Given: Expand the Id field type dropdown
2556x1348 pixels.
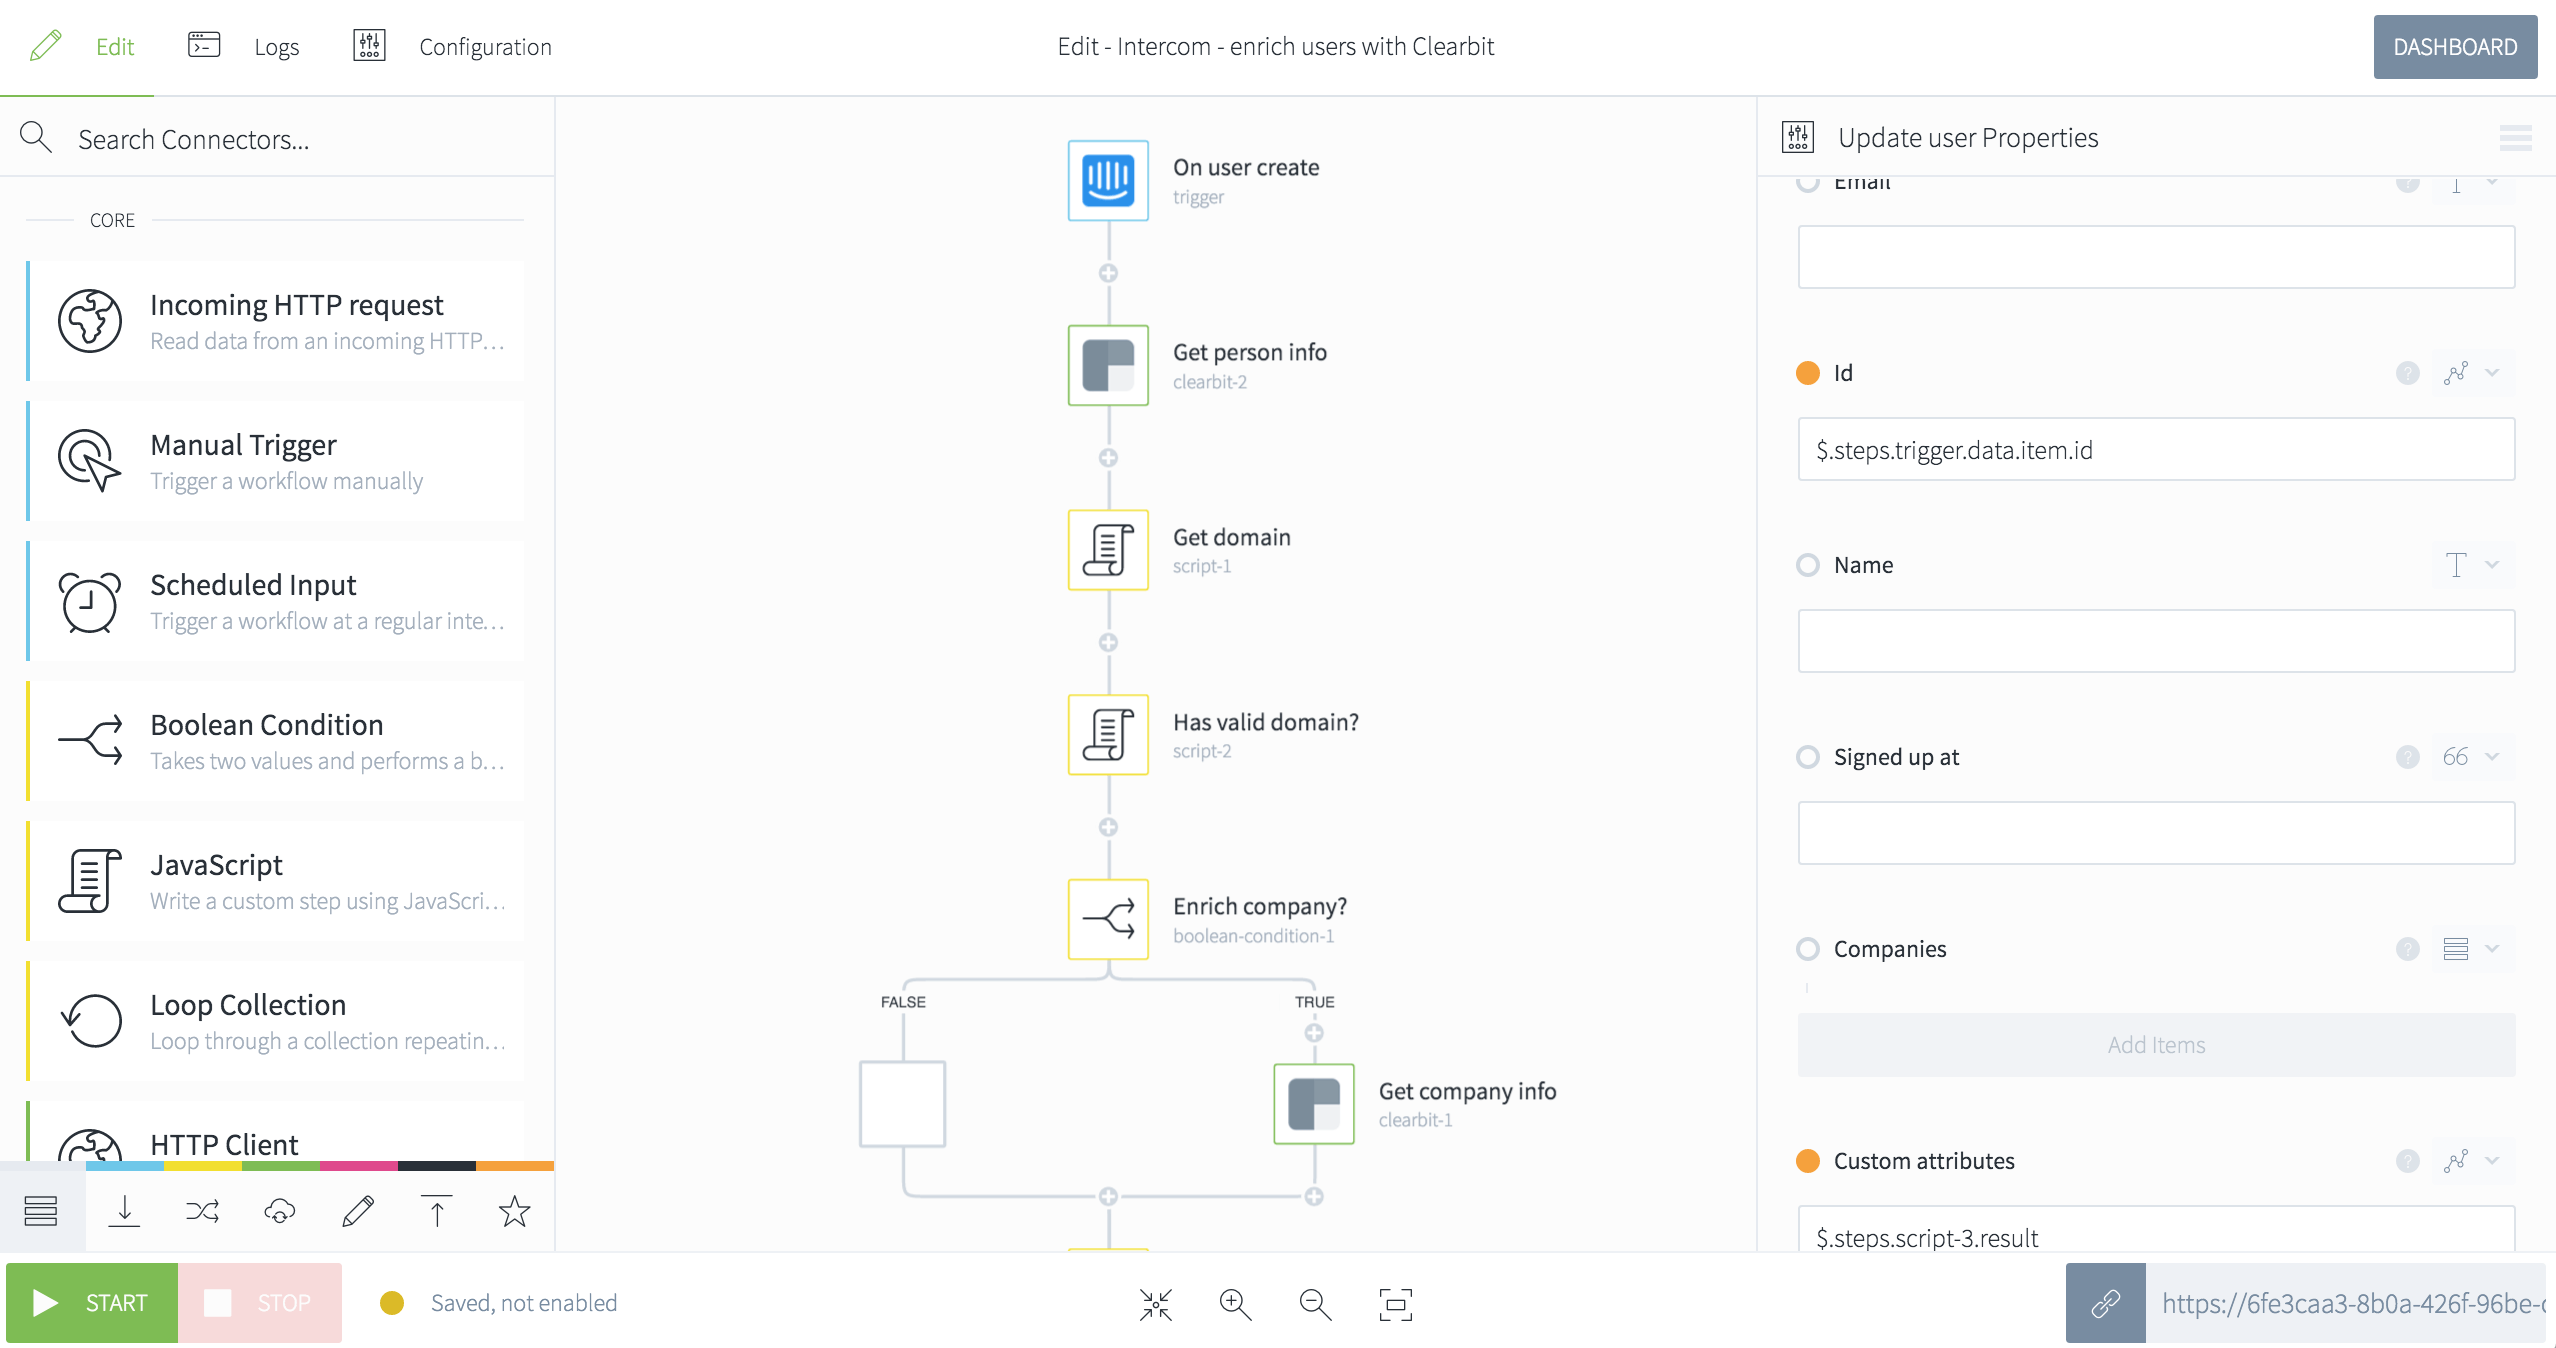Looking at the screenshot, I should coord(2493,373).
